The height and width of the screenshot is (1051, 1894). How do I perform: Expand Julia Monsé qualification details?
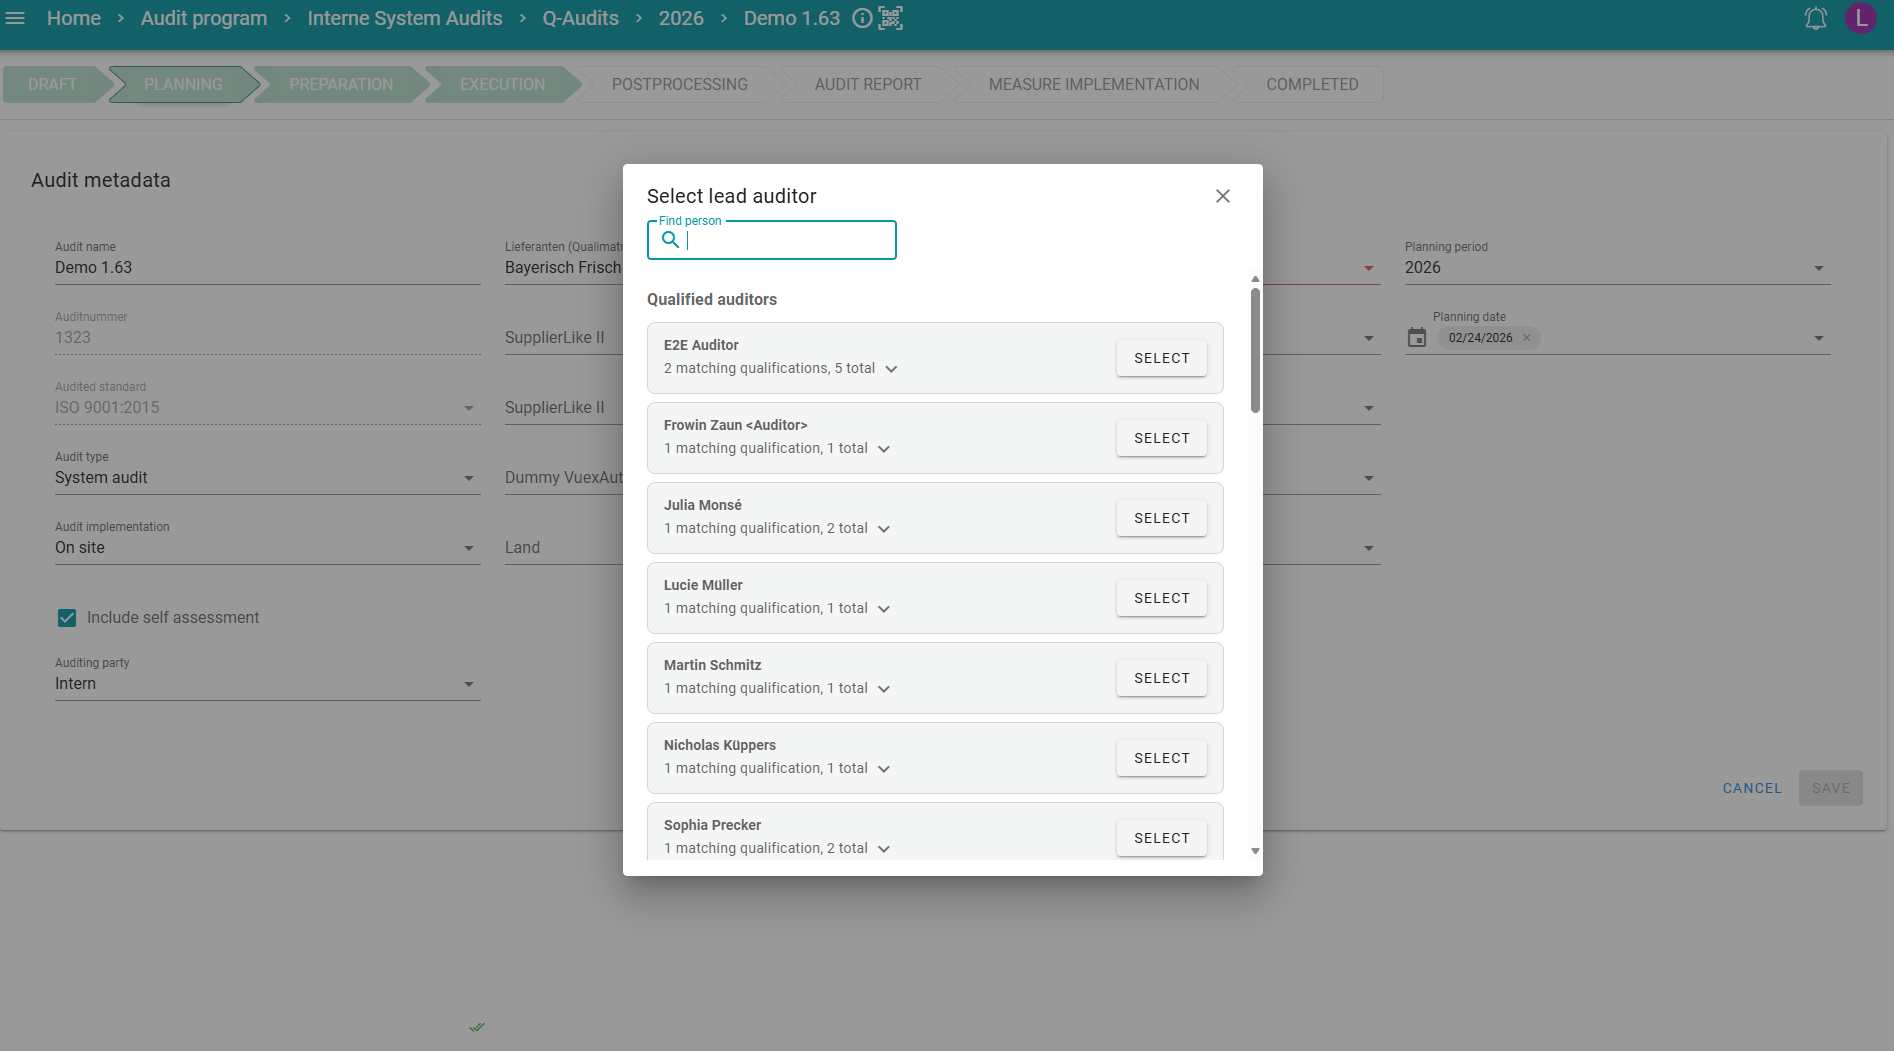[884, 529]
